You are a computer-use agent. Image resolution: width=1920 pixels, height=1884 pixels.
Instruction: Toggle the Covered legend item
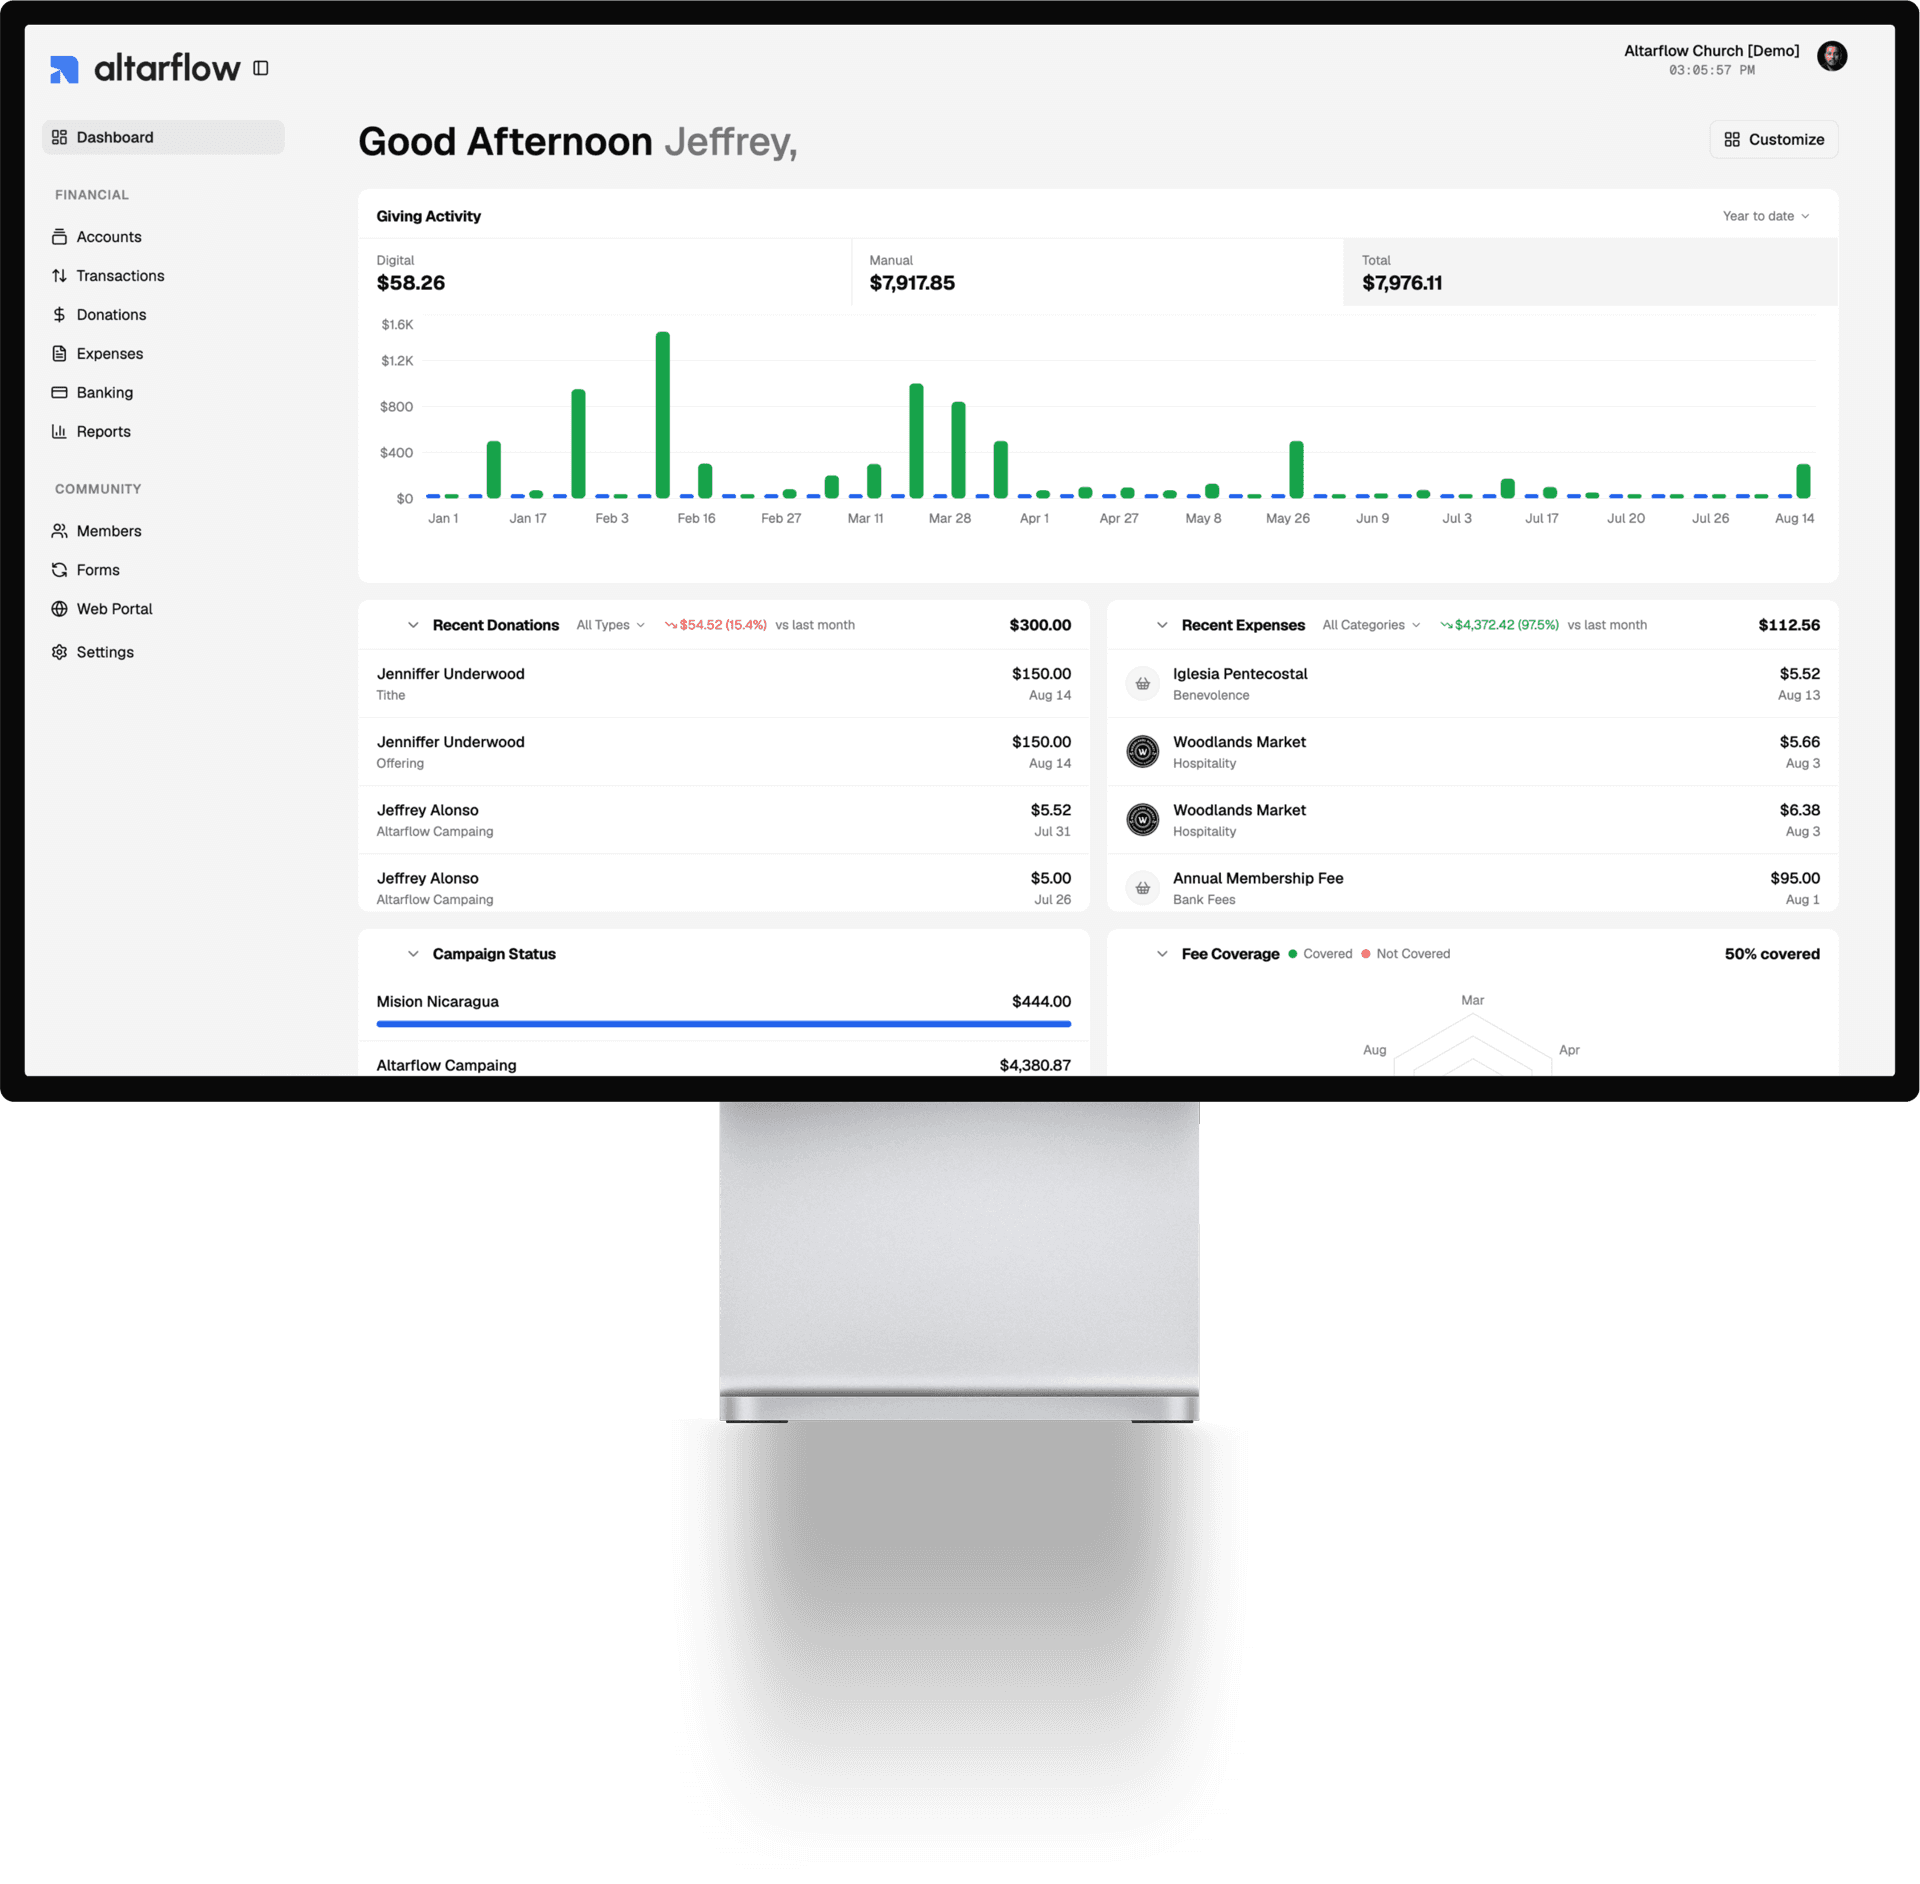[1320, 954]
